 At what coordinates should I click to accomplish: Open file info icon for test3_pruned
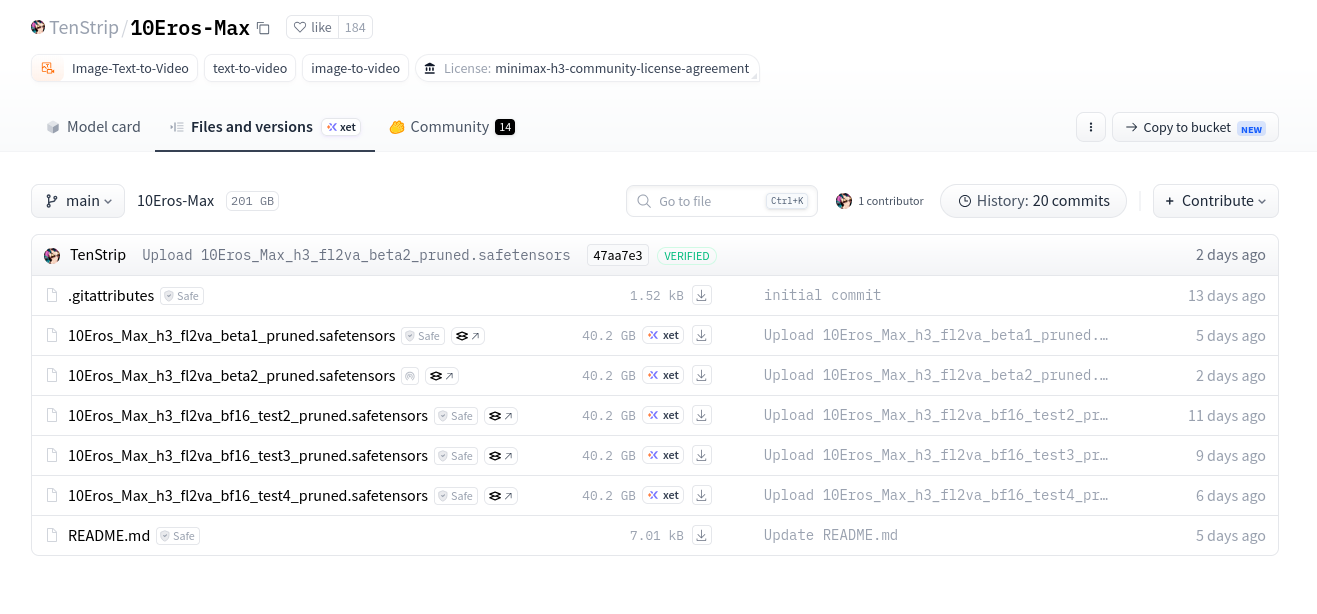(501, 456)
